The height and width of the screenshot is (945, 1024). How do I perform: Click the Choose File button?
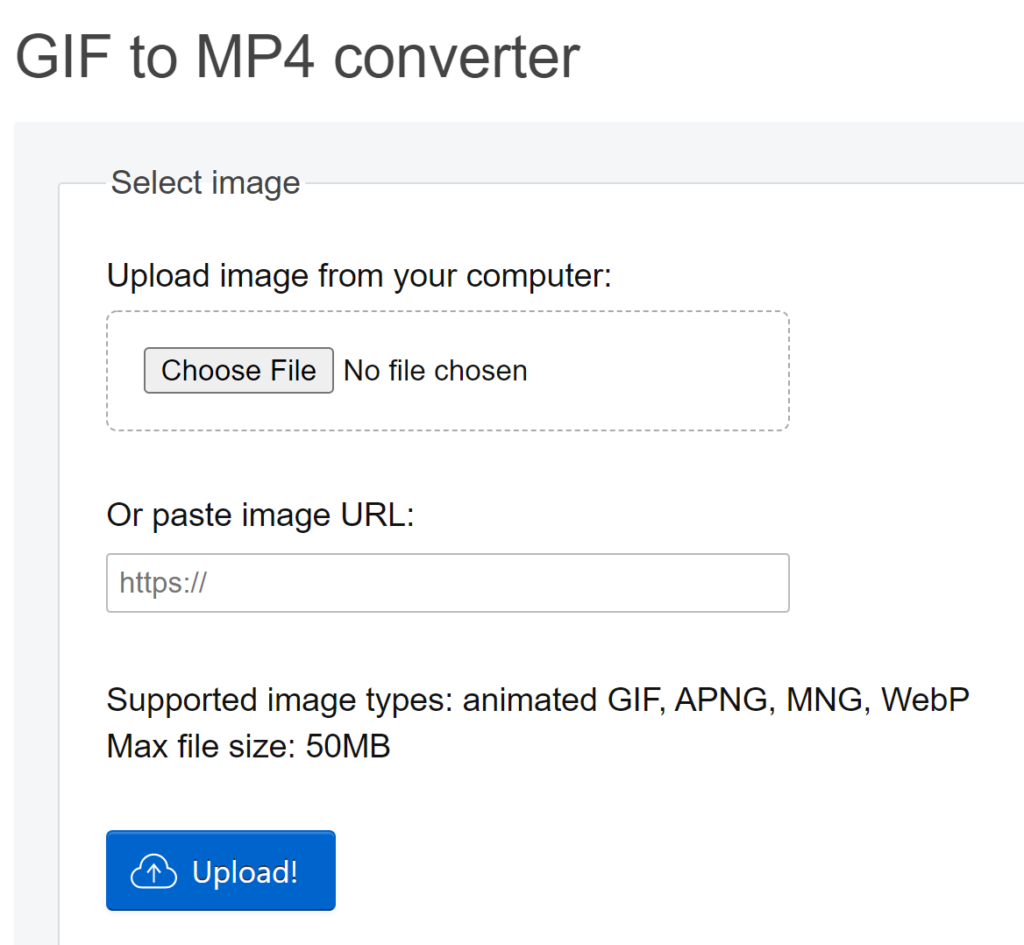point(238,370)
